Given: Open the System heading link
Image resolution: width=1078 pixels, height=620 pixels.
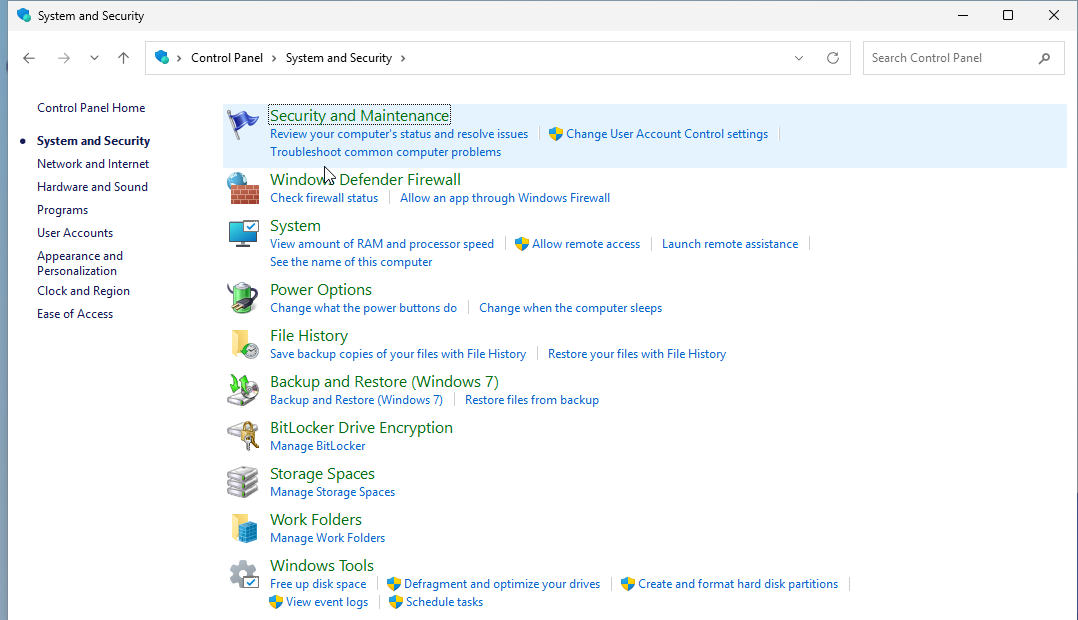Looking at the screenshot, I should click(295, 225).
